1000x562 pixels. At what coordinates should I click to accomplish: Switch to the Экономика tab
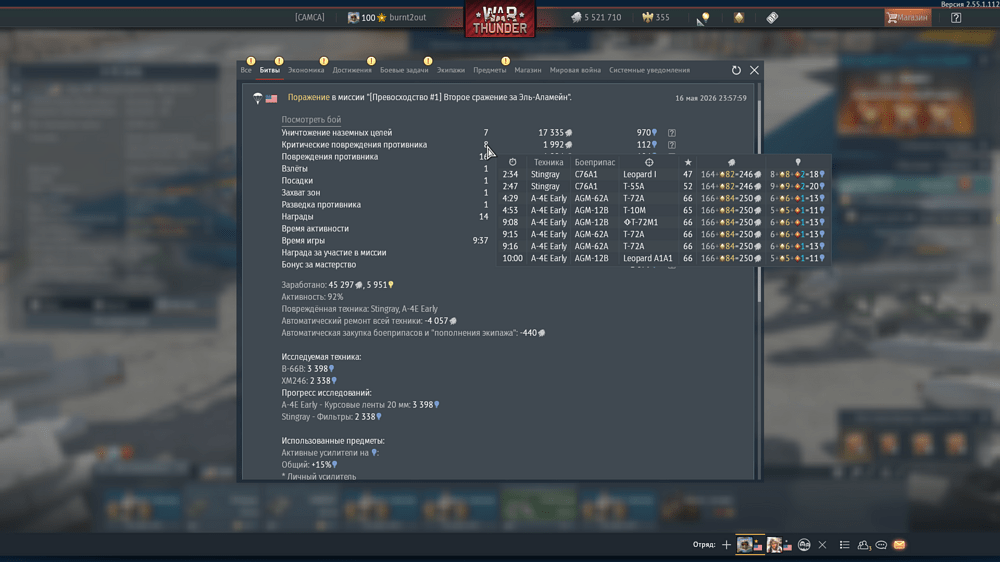tap(306, 70)
